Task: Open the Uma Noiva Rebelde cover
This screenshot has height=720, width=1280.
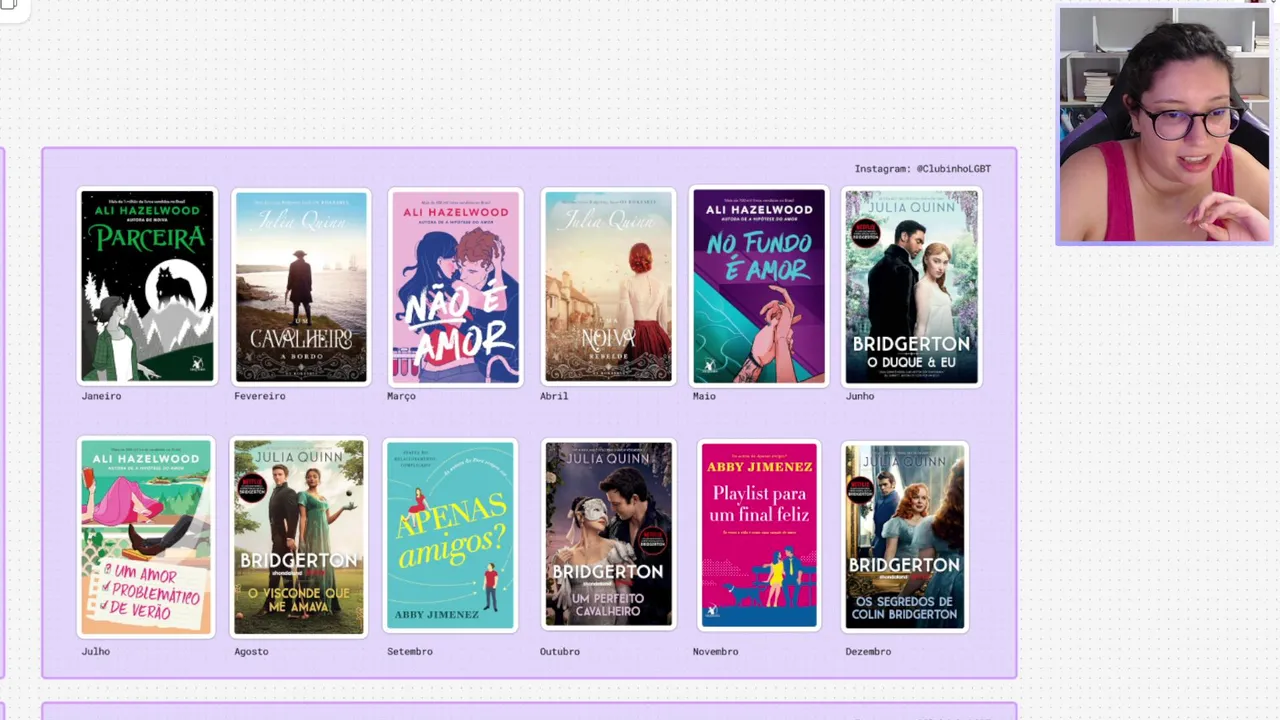Action: tap(608, 286)
